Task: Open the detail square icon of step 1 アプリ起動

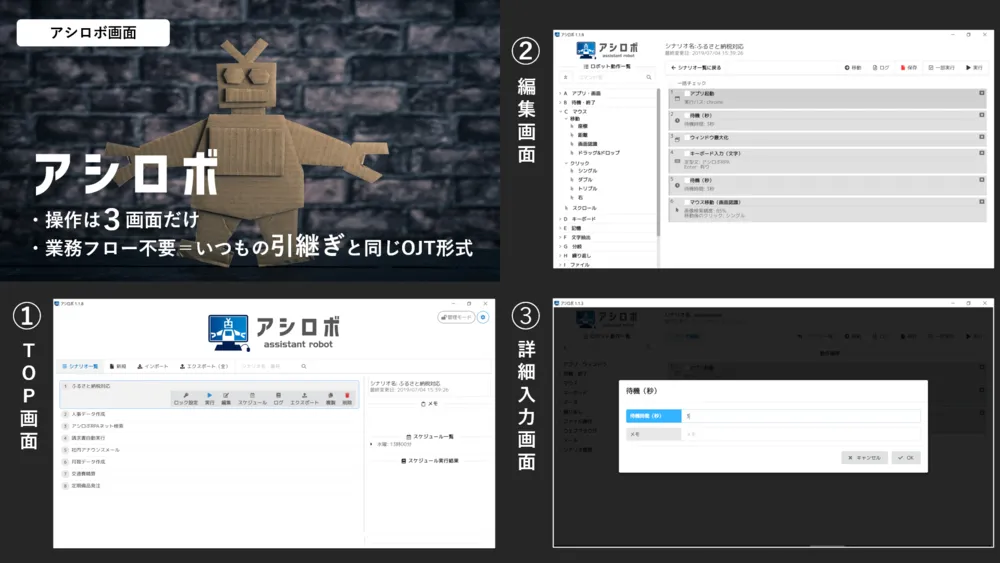Action: (982, 93)
